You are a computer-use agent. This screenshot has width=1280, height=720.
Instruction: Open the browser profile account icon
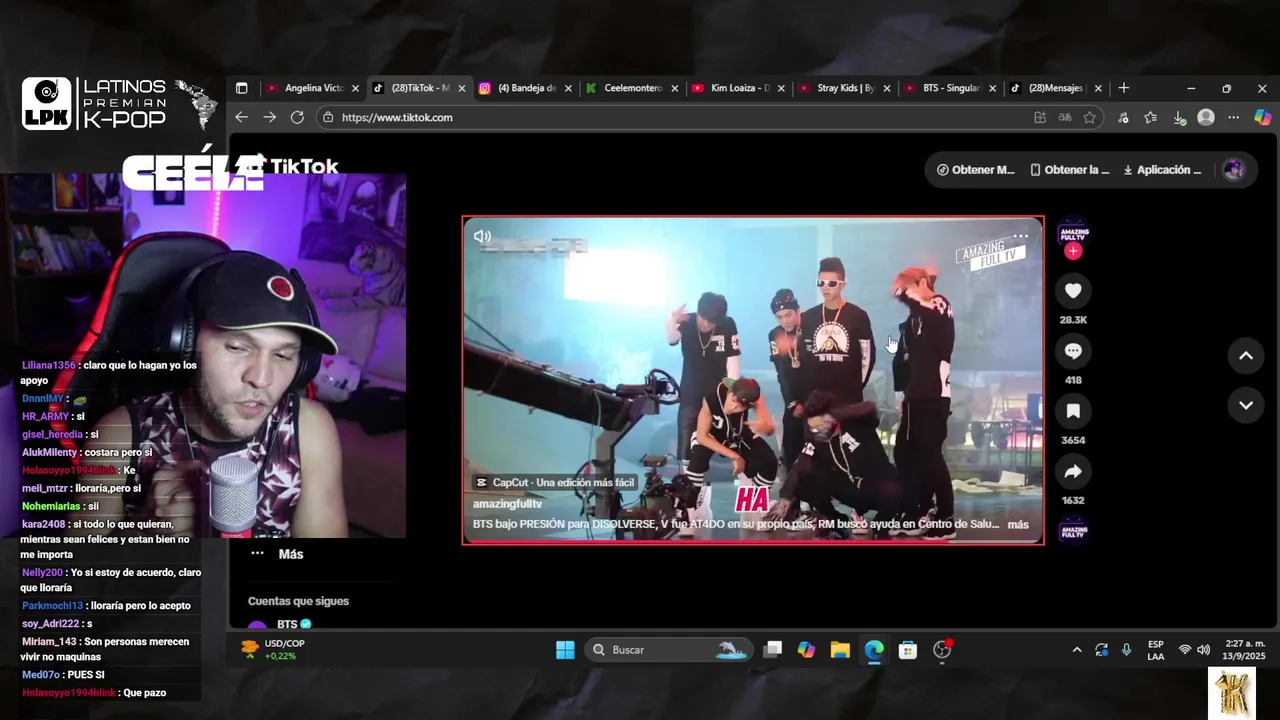[1206, 117]
